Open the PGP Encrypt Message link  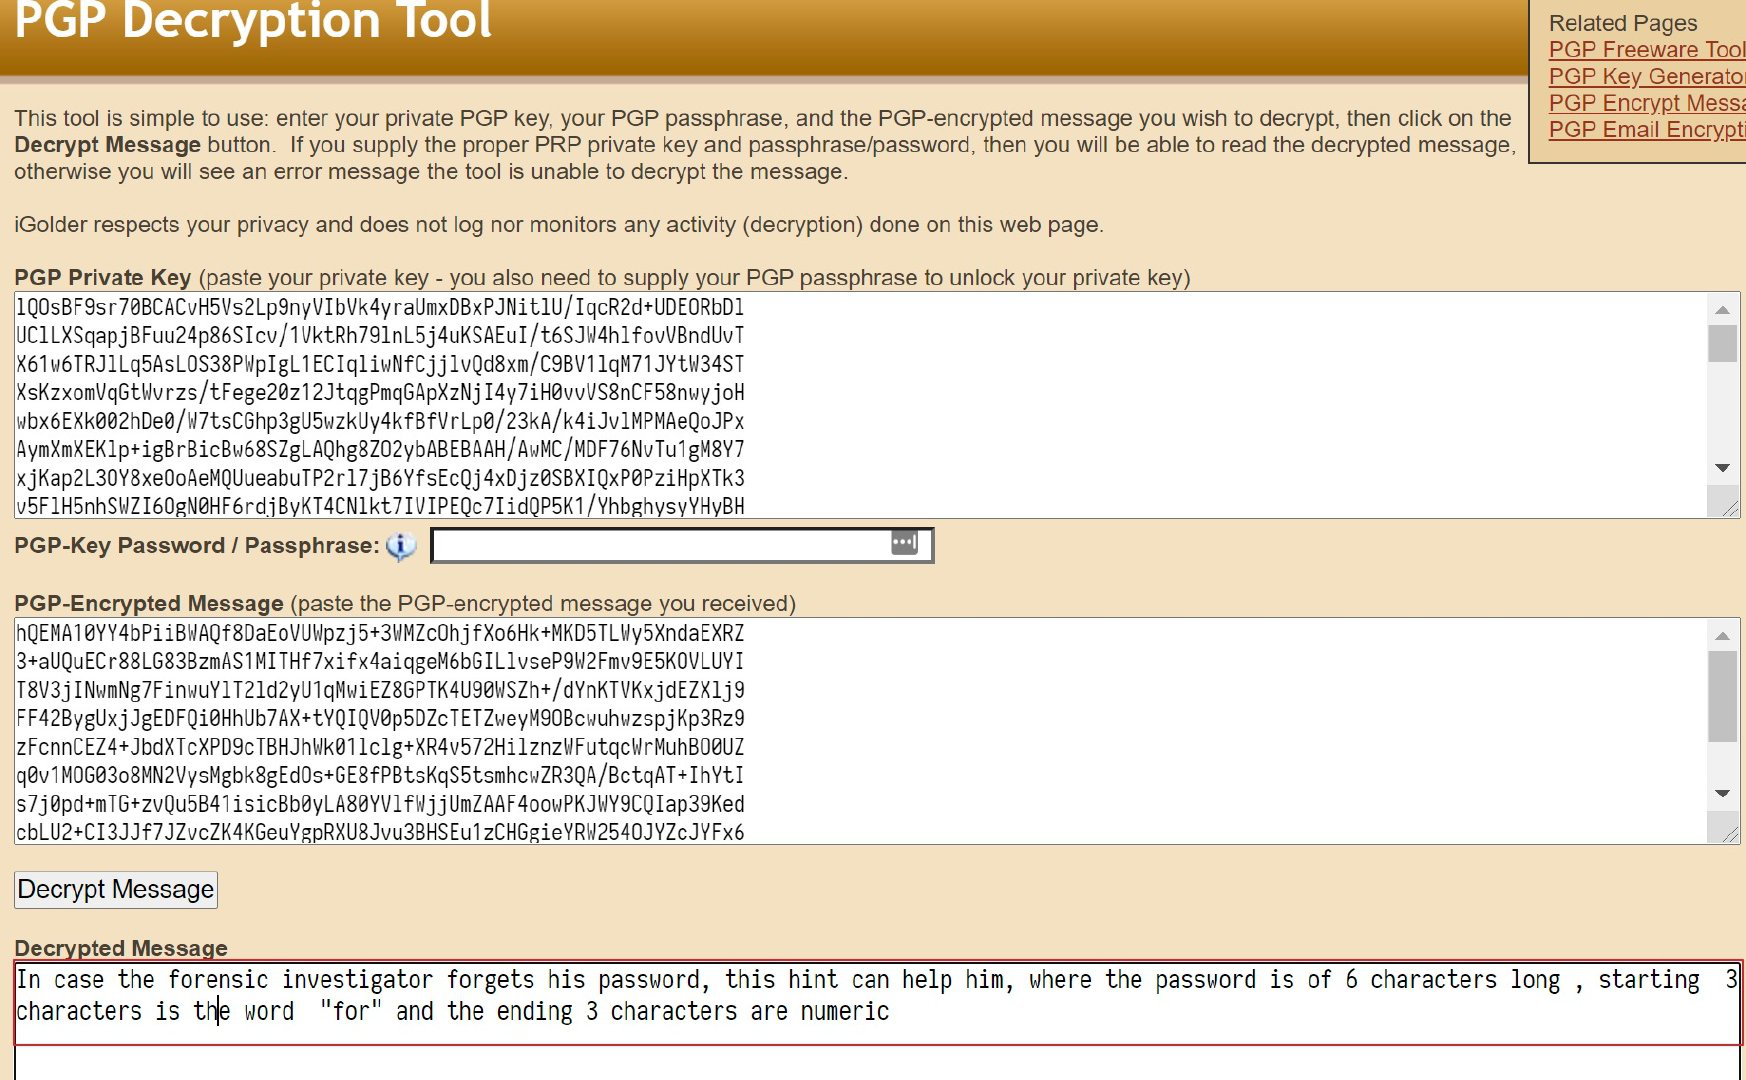coord(1647,103)
